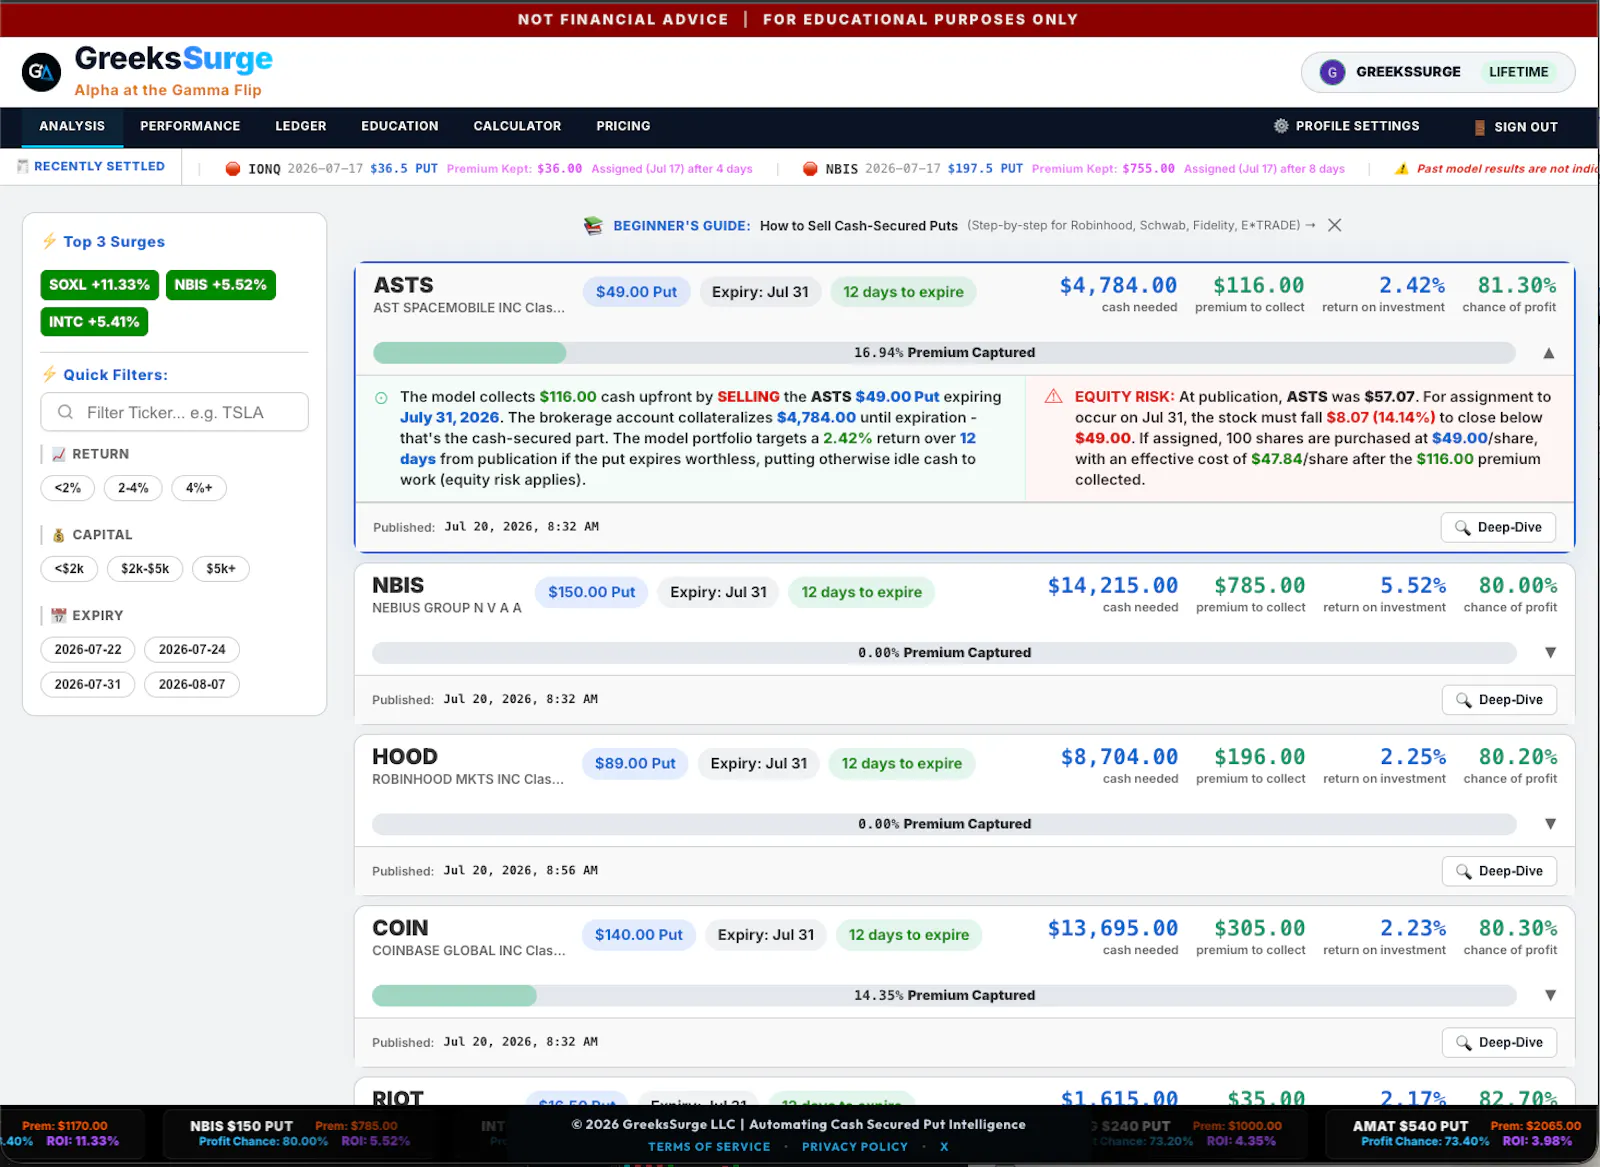
Task: Open the Education tab
Action: coord(400,126)
